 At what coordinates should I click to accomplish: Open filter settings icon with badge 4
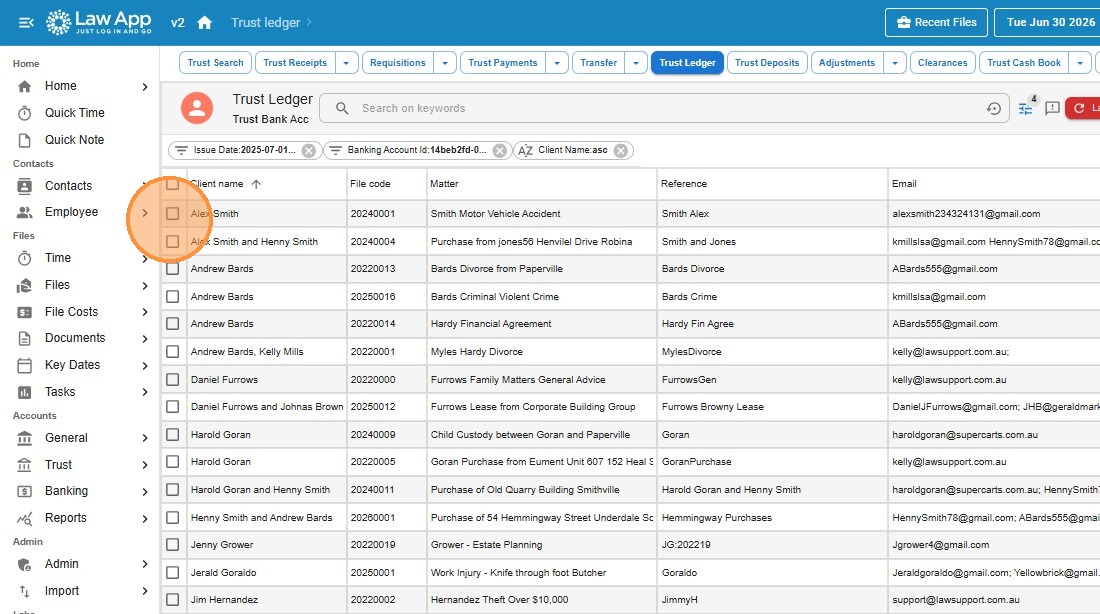pos(1026,108)
